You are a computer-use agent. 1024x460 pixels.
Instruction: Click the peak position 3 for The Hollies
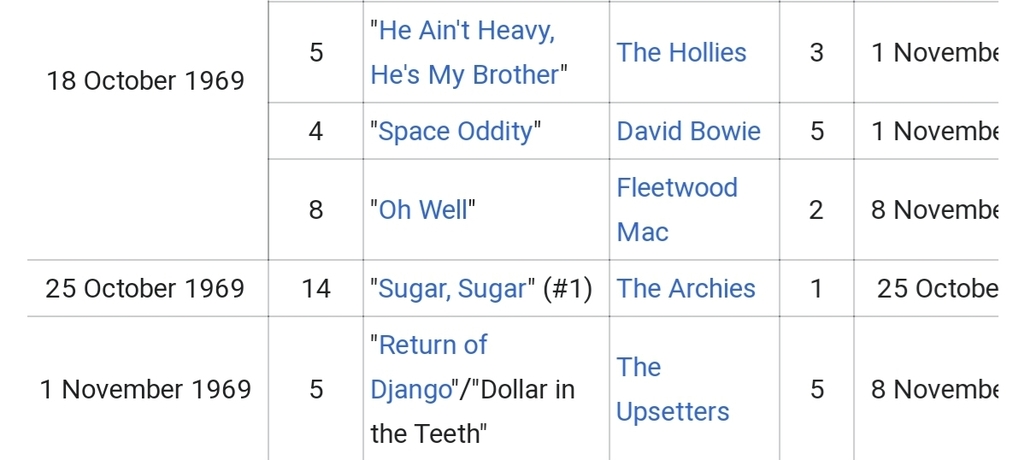click(x=816, y=52)
